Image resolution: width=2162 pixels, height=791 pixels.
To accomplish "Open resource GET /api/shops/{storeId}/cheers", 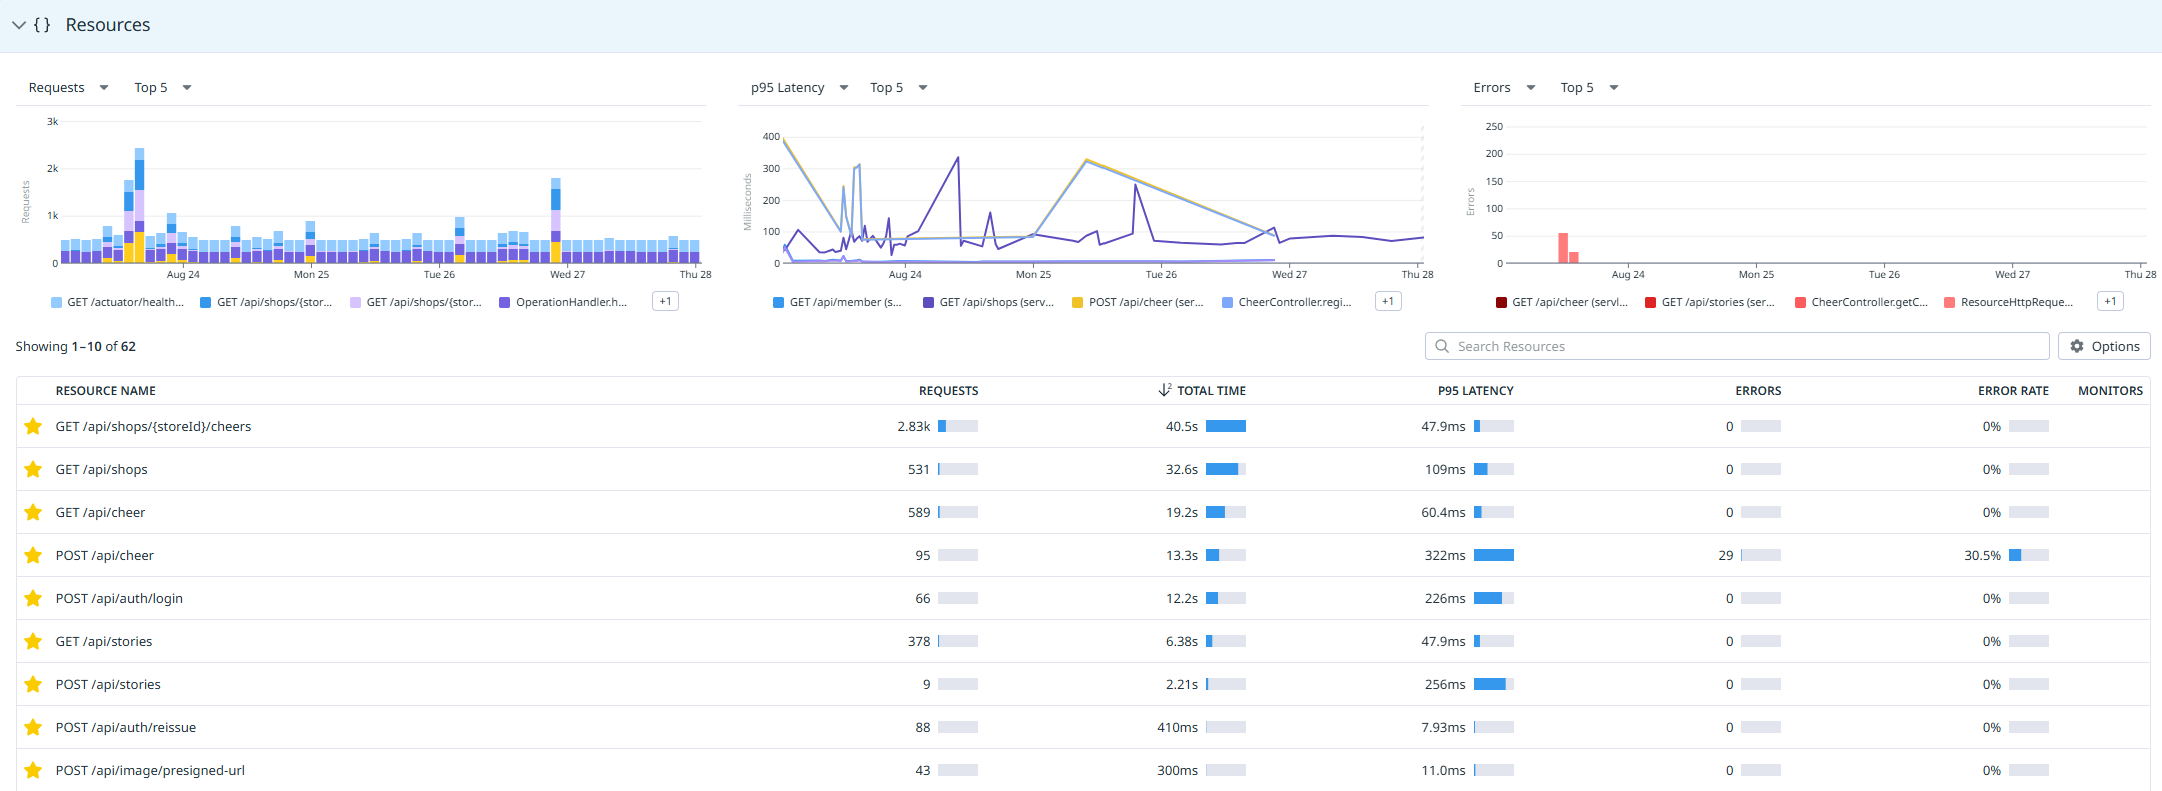I will 153,427.
